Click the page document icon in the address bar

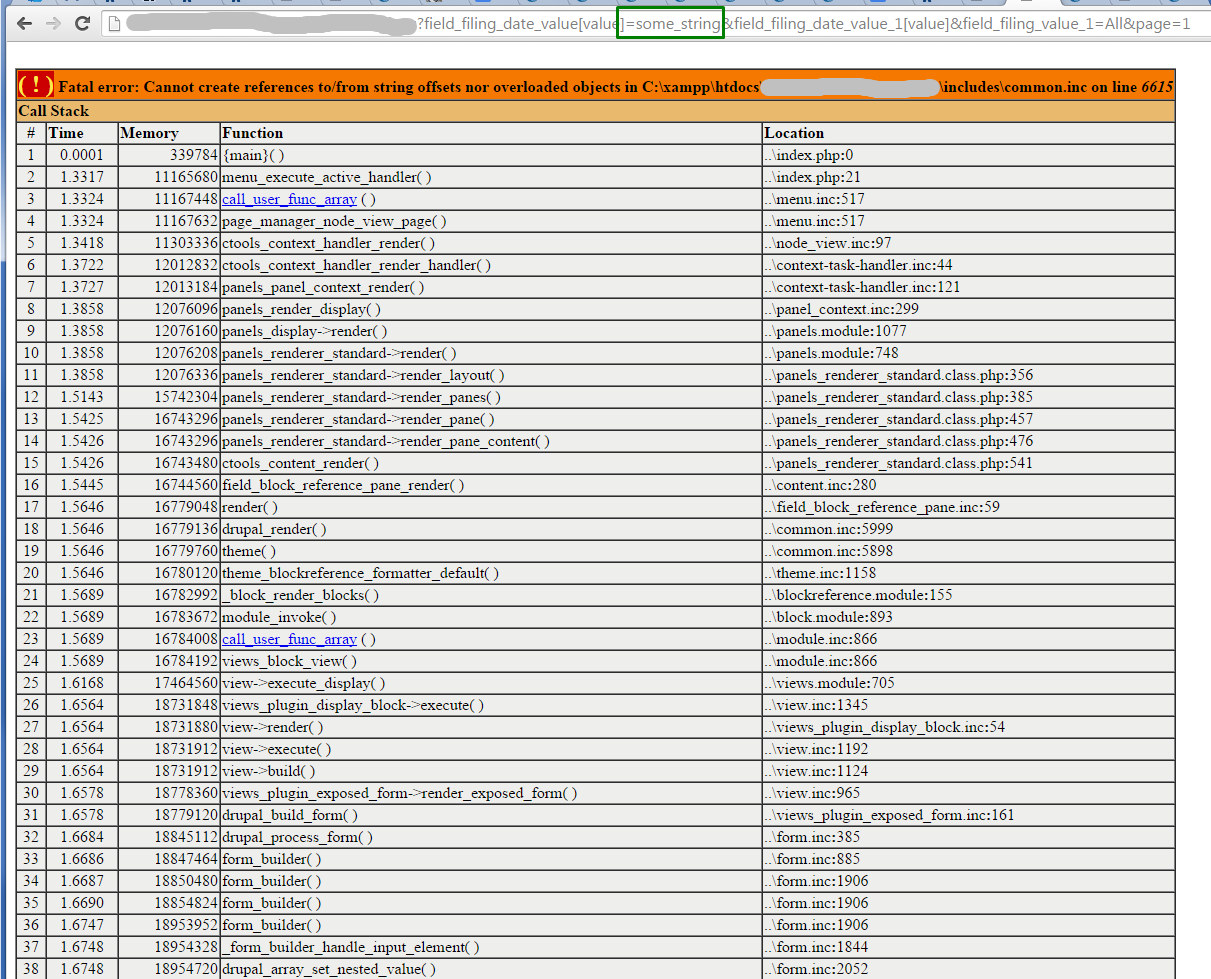click(113, 23)
